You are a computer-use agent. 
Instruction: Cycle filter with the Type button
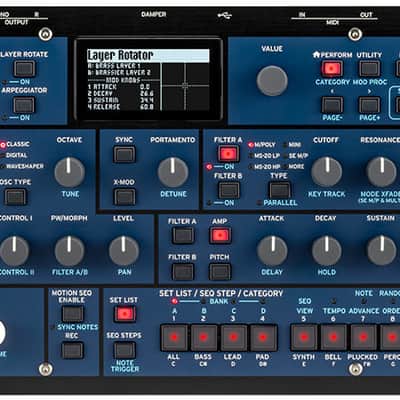pos(279,190)
